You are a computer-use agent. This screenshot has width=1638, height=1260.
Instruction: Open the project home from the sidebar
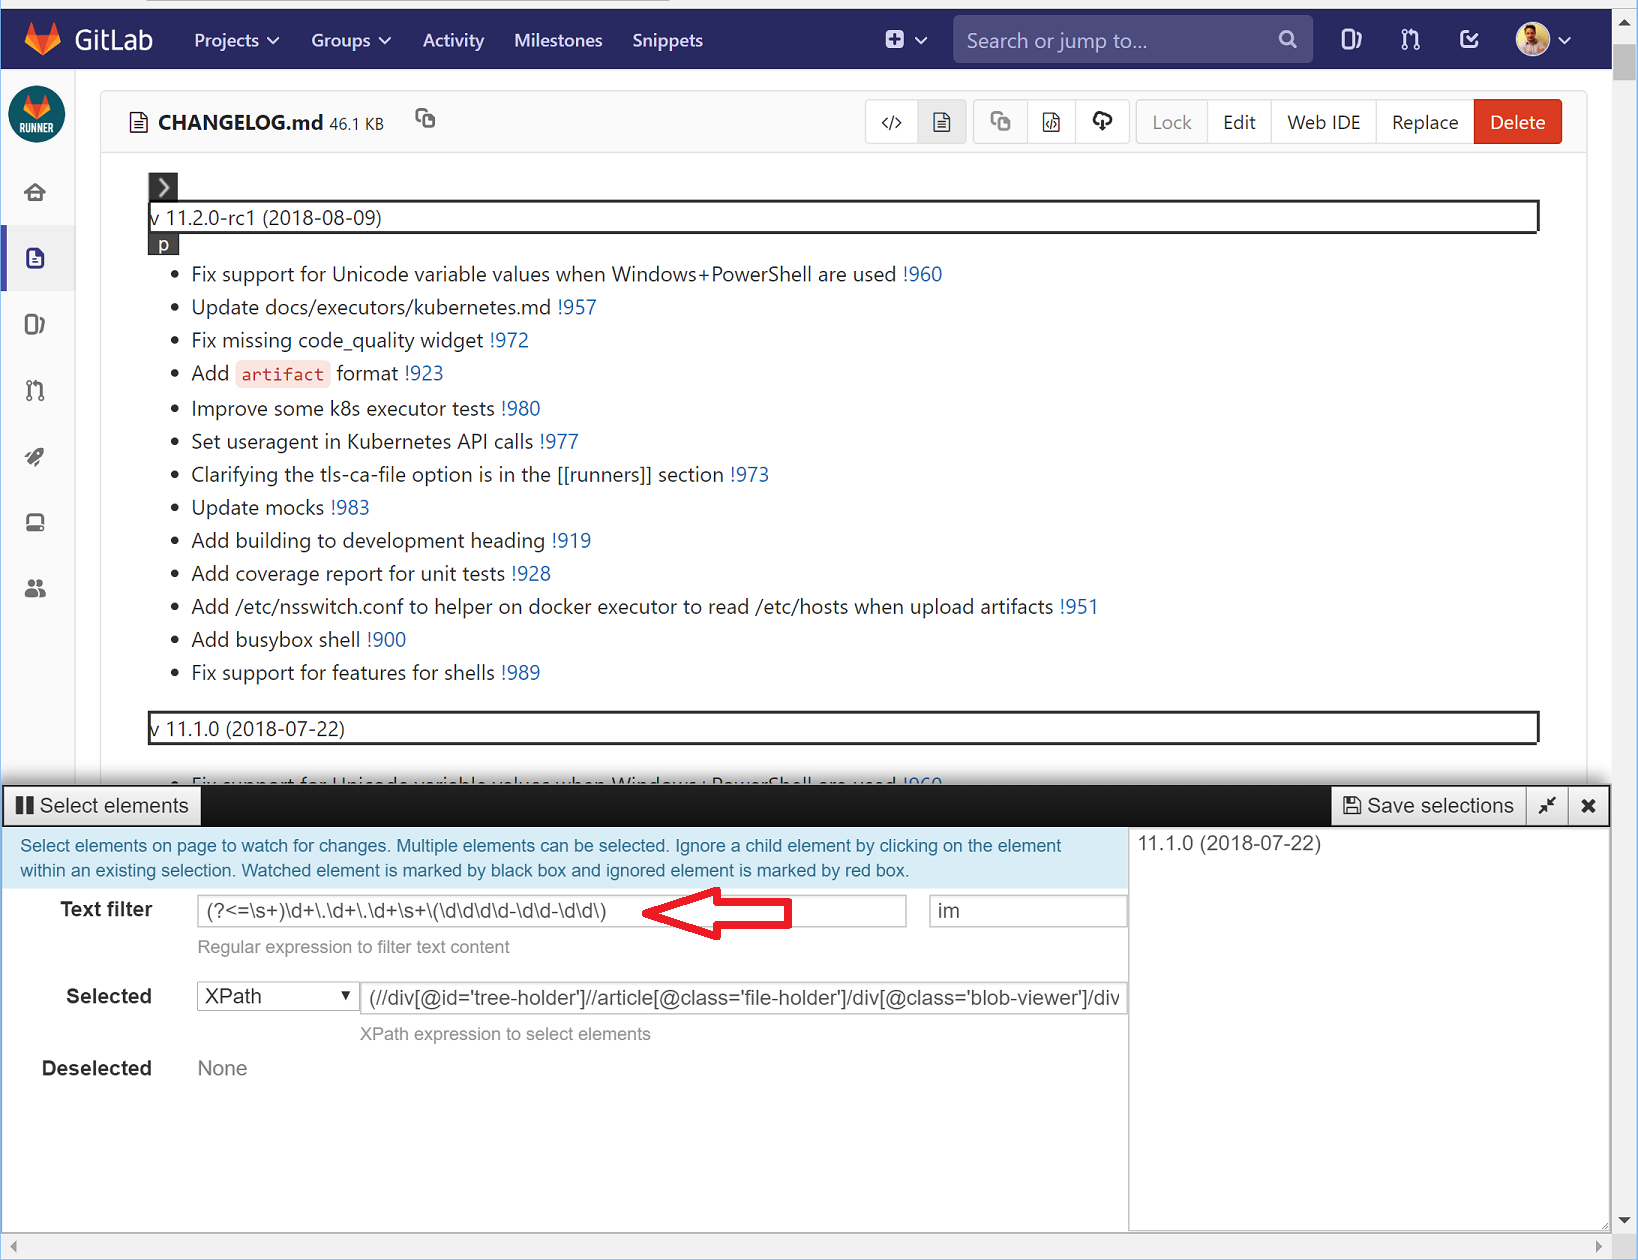coord(36,191)
